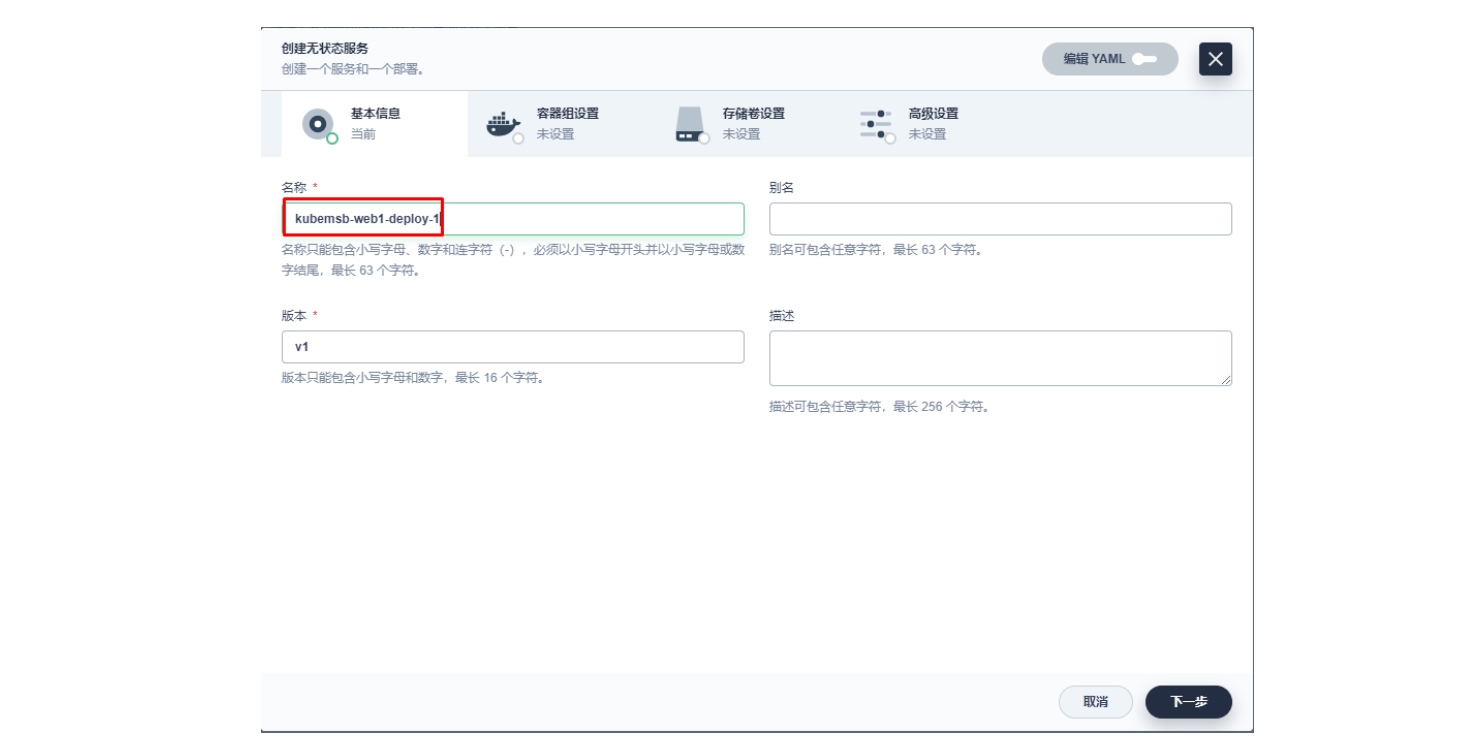Viewport: 1476px width, 746px height.
Task: Click the Docker whale 容器组设置 icon
Action: coord(504,124)
